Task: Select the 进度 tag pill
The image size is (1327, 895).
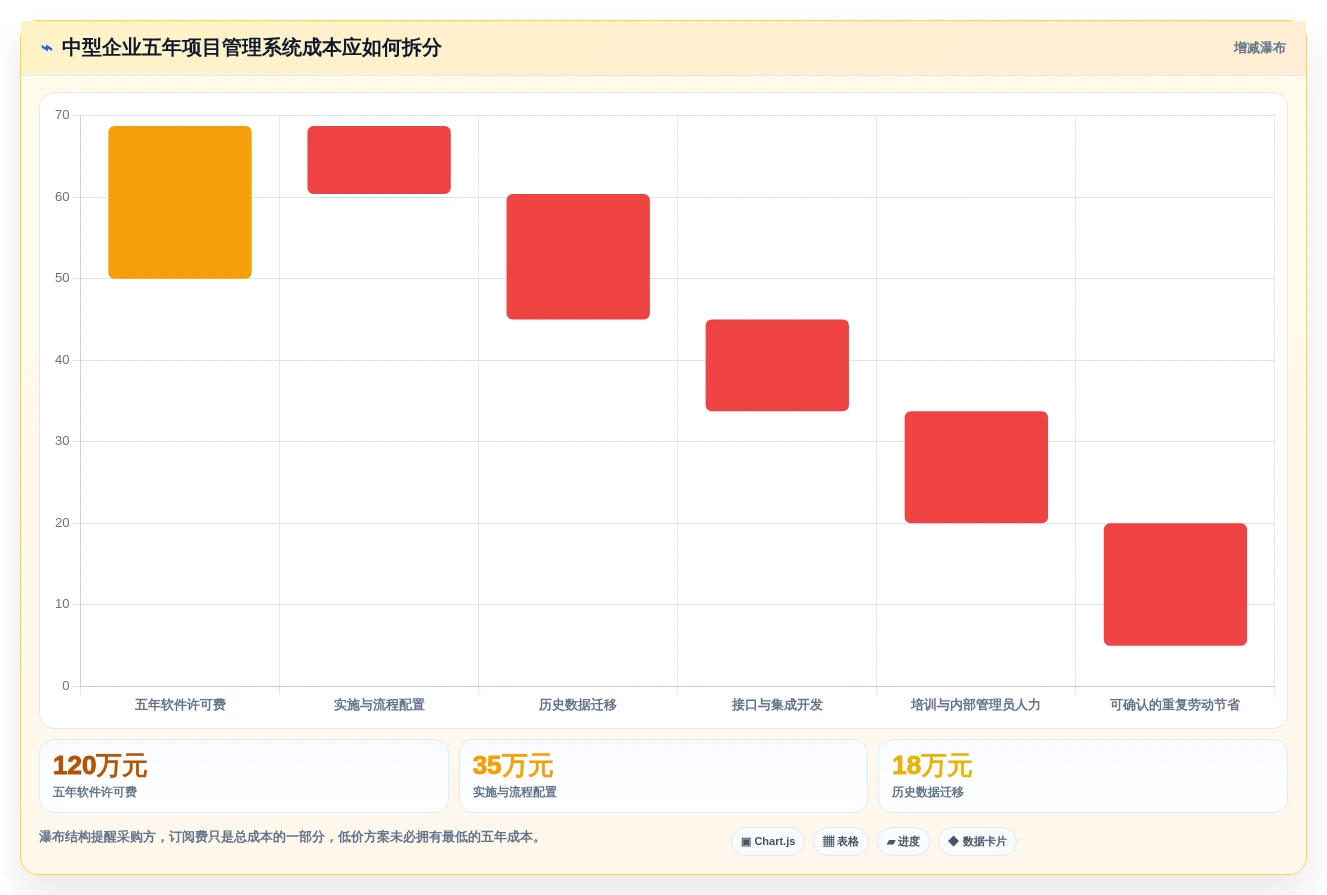Action: tap(903, 842)
